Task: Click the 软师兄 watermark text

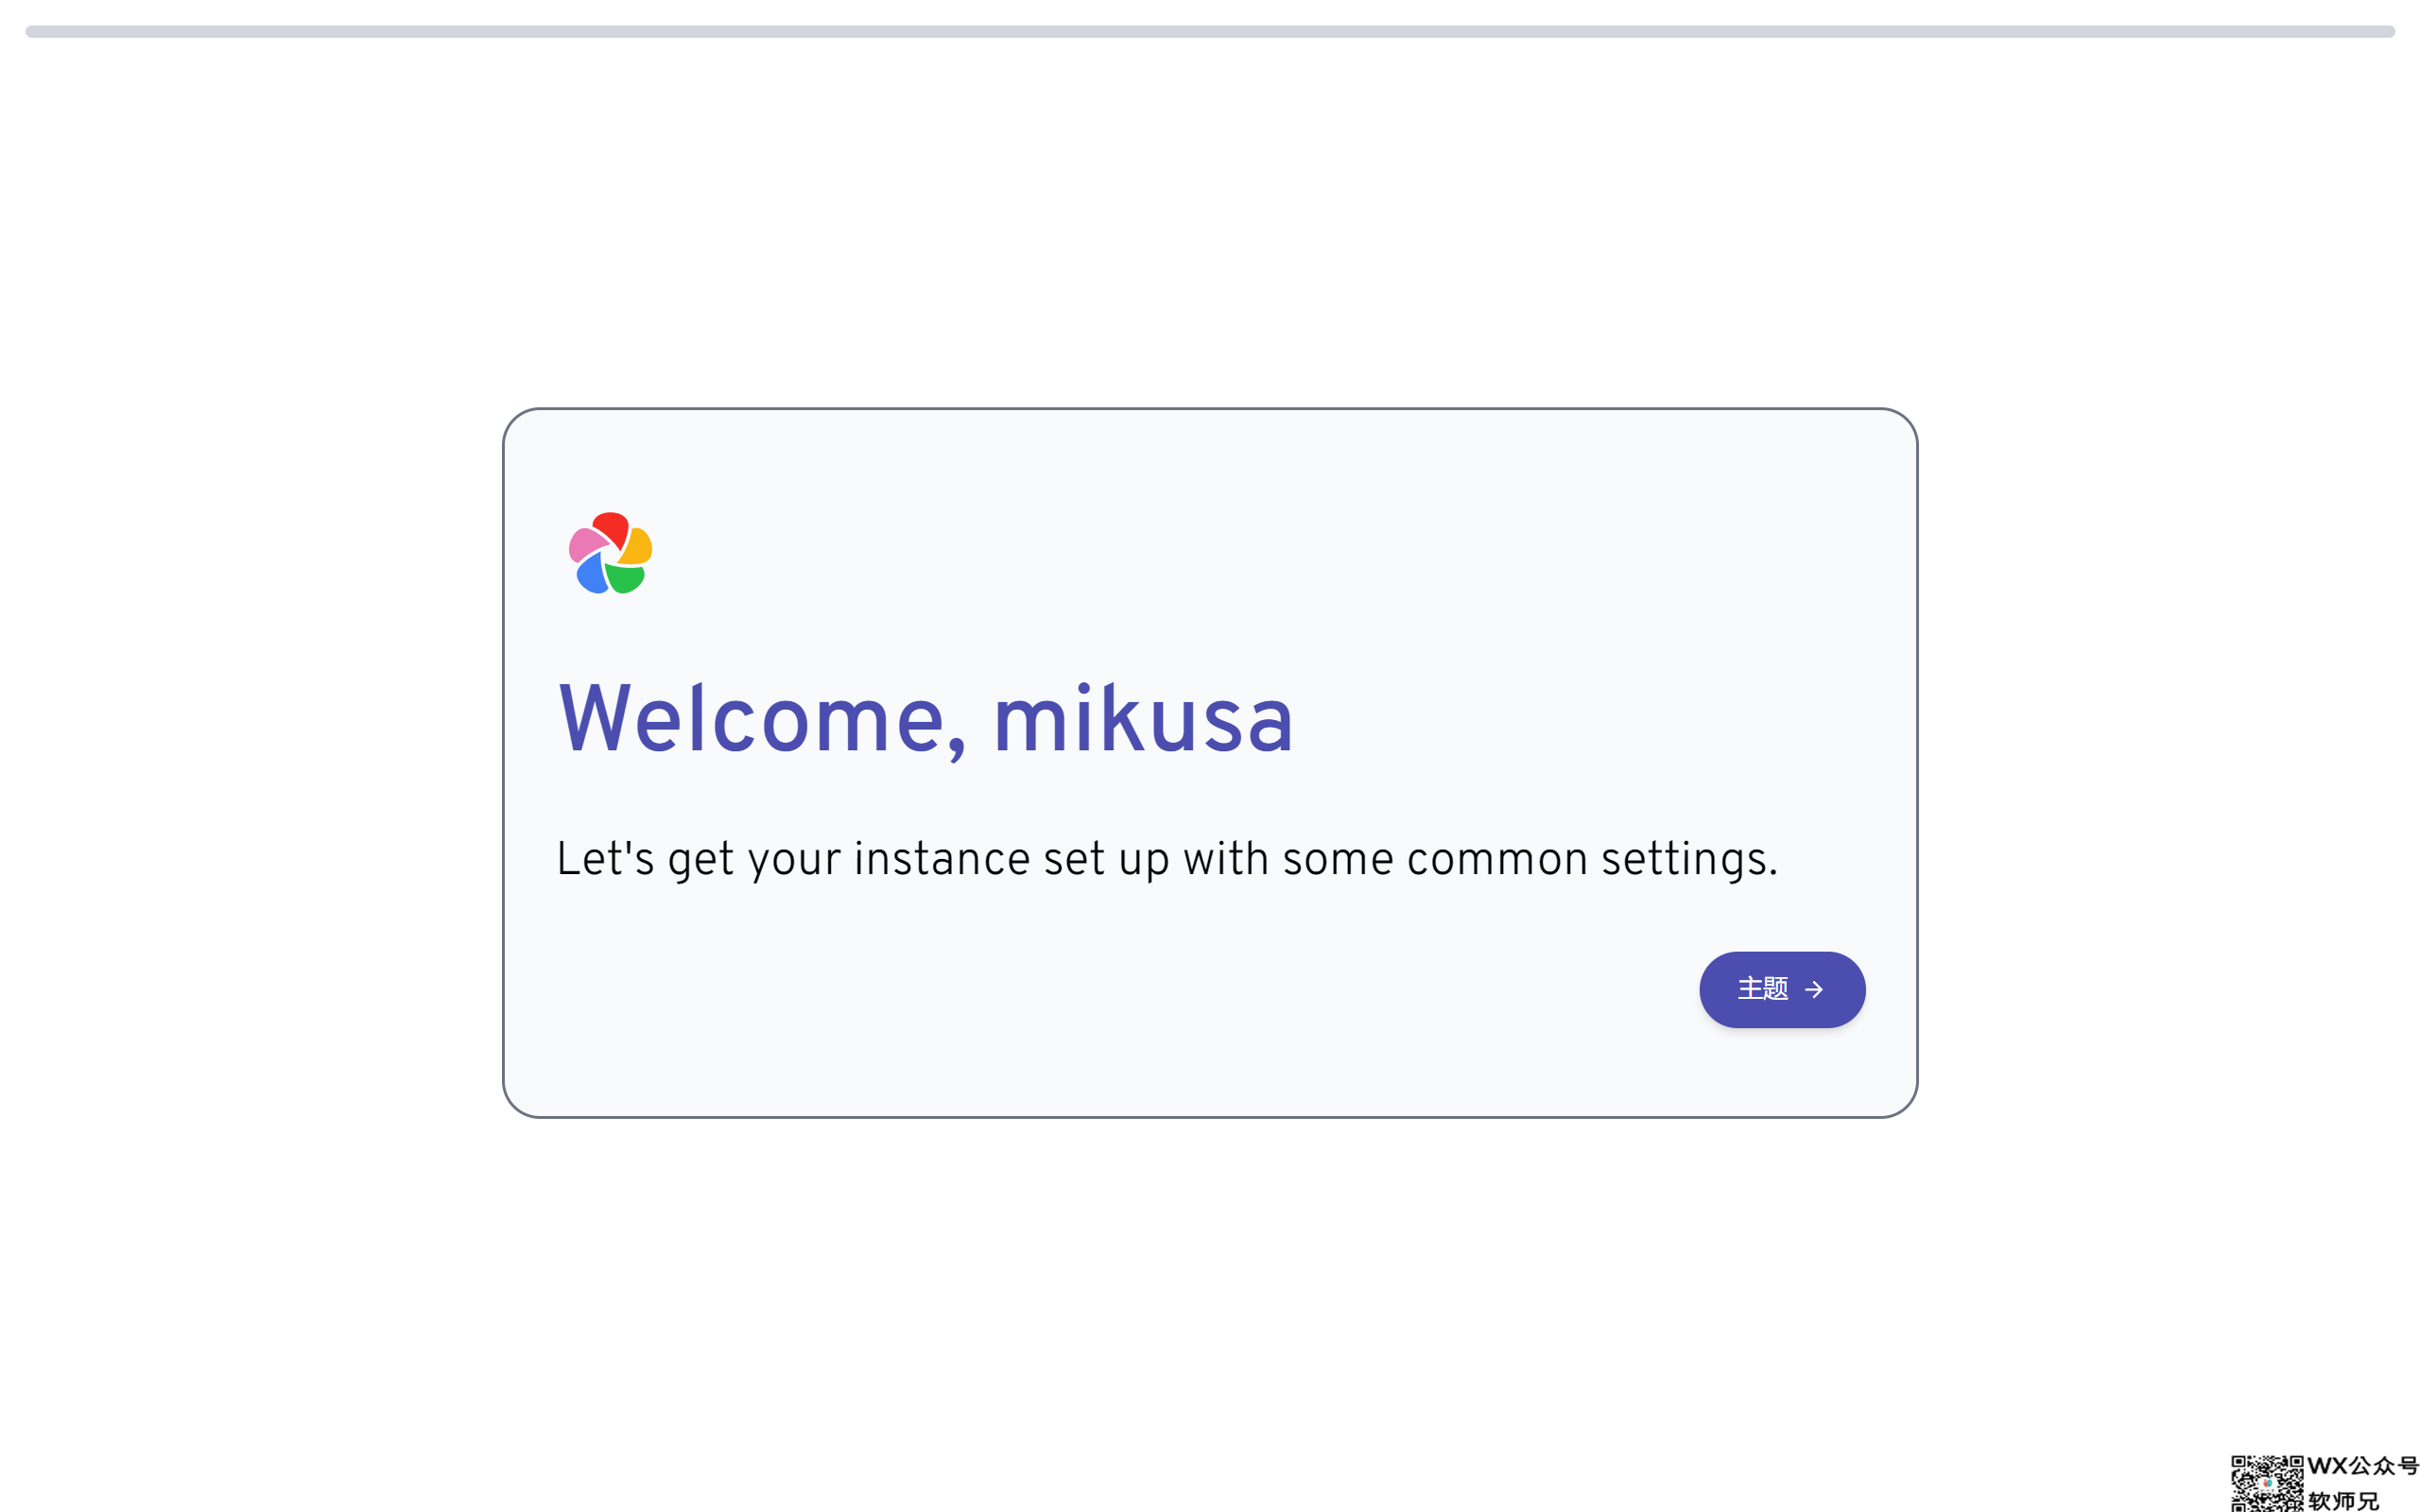Action: click(2344, 1500)
